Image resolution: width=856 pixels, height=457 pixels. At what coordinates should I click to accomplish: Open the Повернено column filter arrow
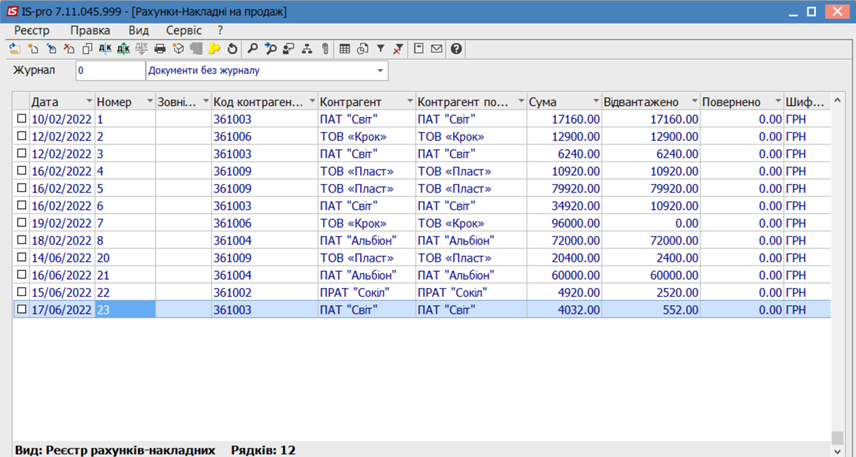pyautogui.click(x=778, y=102)
